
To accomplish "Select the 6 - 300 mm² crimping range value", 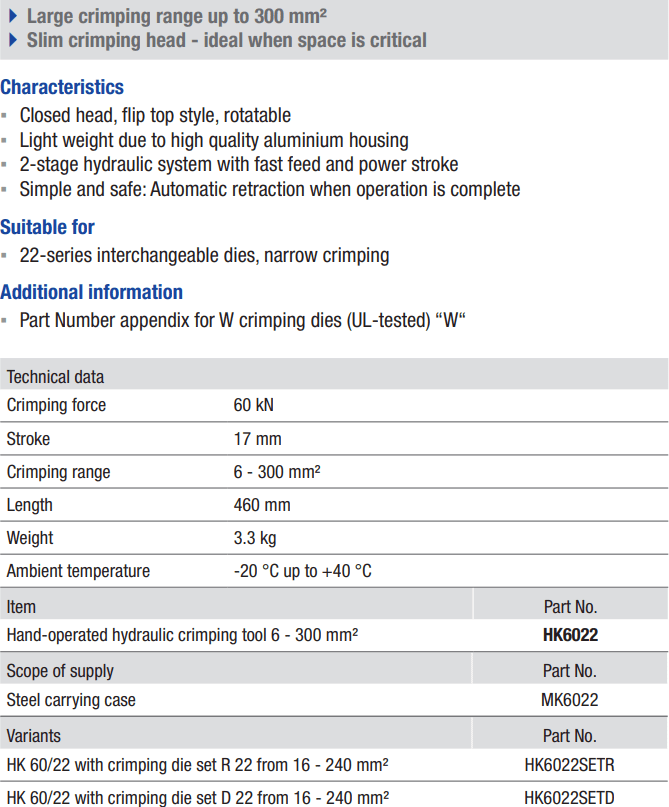I will click(x=277, y=472).
